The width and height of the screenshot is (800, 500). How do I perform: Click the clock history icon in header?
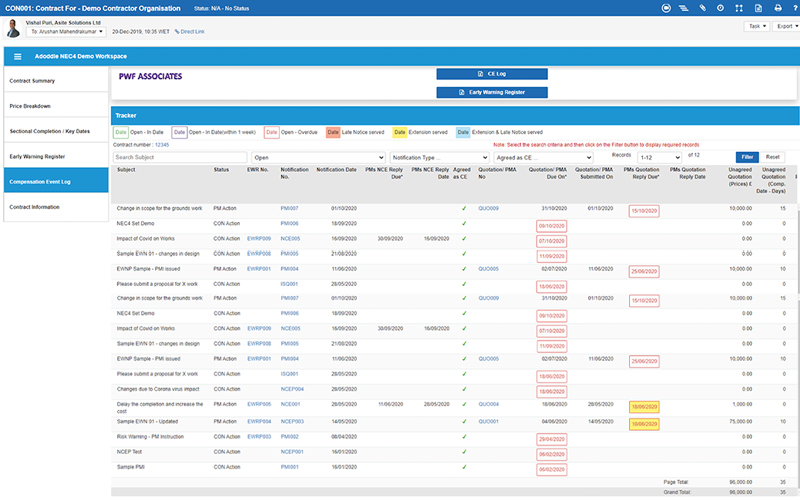pyautogui.click(x=720, y=8)
